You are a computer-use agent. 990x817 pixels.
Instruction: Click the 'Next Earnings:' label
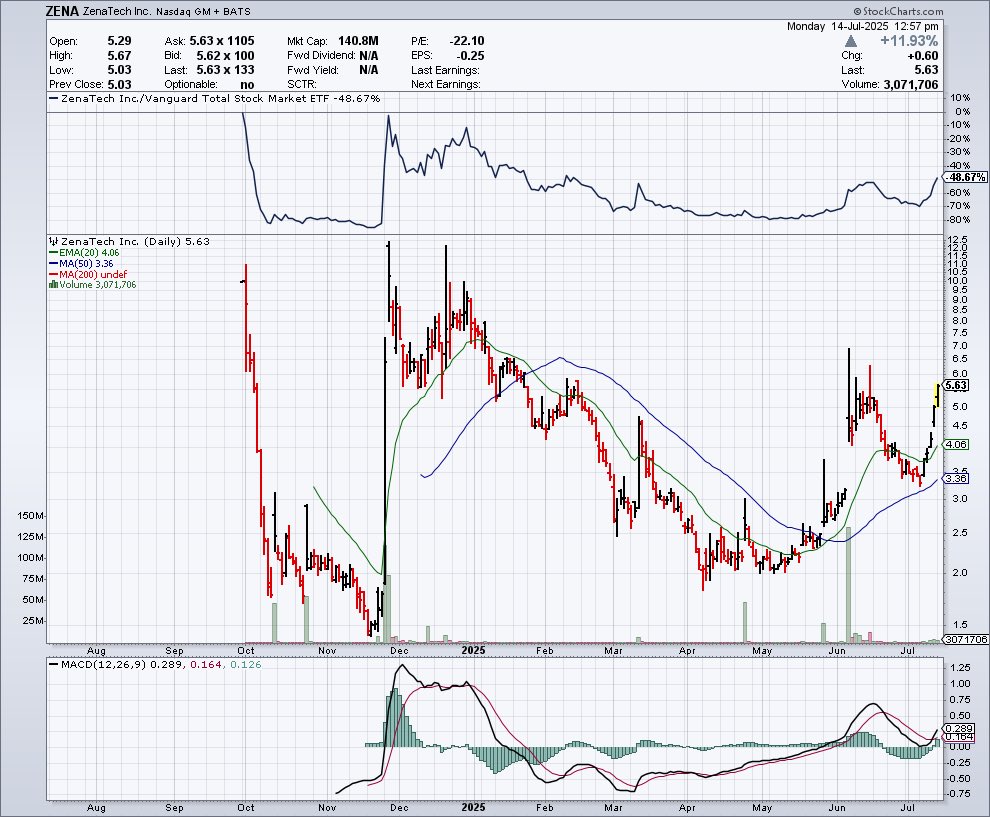pyautogui.click(x=446, y=85)
